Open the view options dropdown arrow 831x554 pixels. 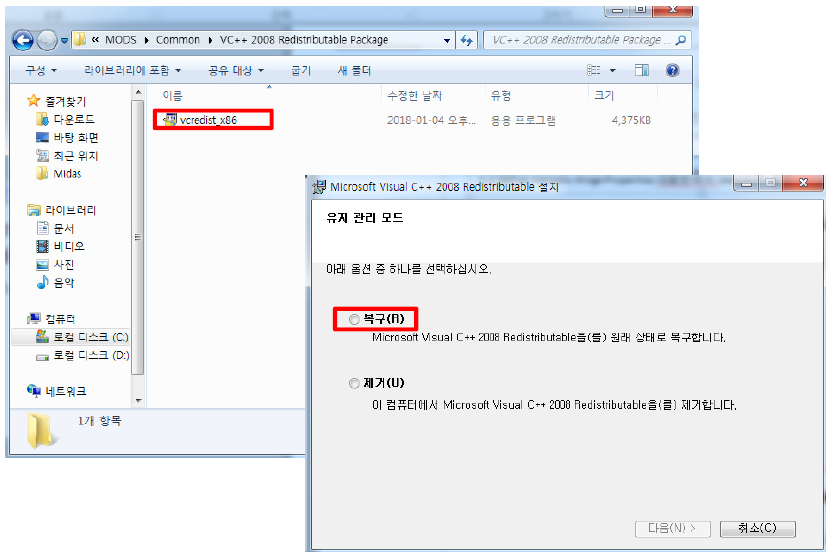click(613, 71)
